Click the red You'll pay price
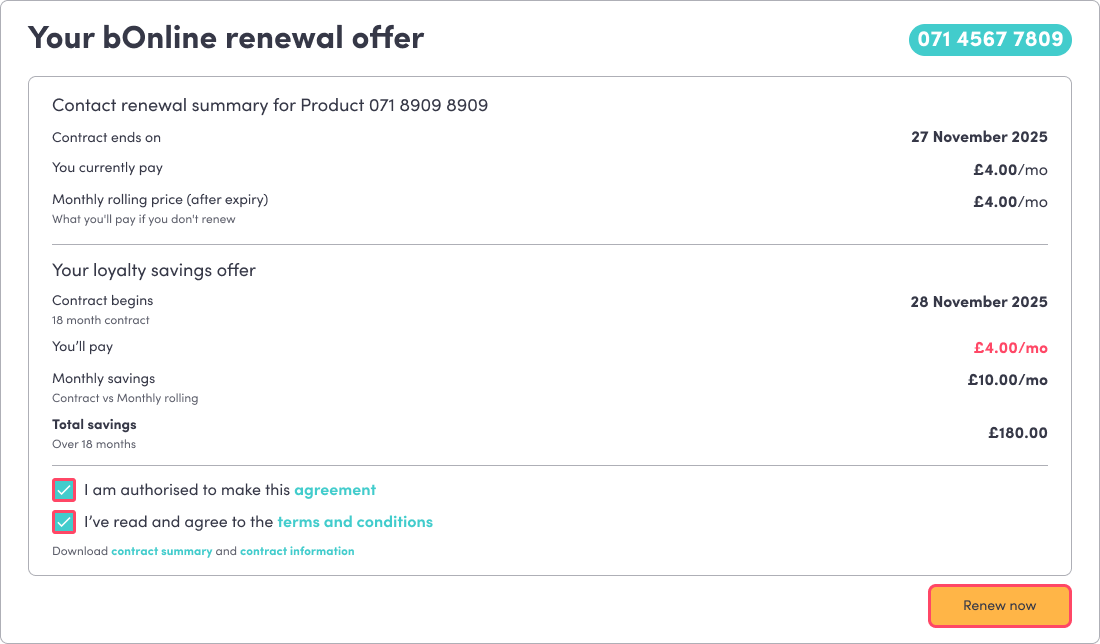Viewport: 1100px width, 644px height. (x=1010, y=348)
